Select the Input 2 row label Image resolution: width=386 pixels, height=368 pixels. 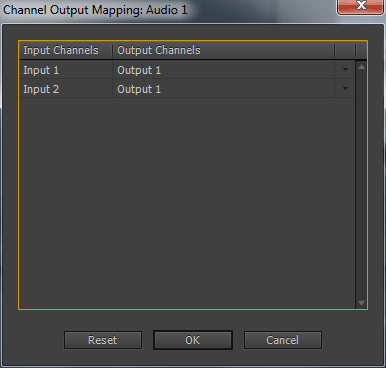click(x=41, y=89)
